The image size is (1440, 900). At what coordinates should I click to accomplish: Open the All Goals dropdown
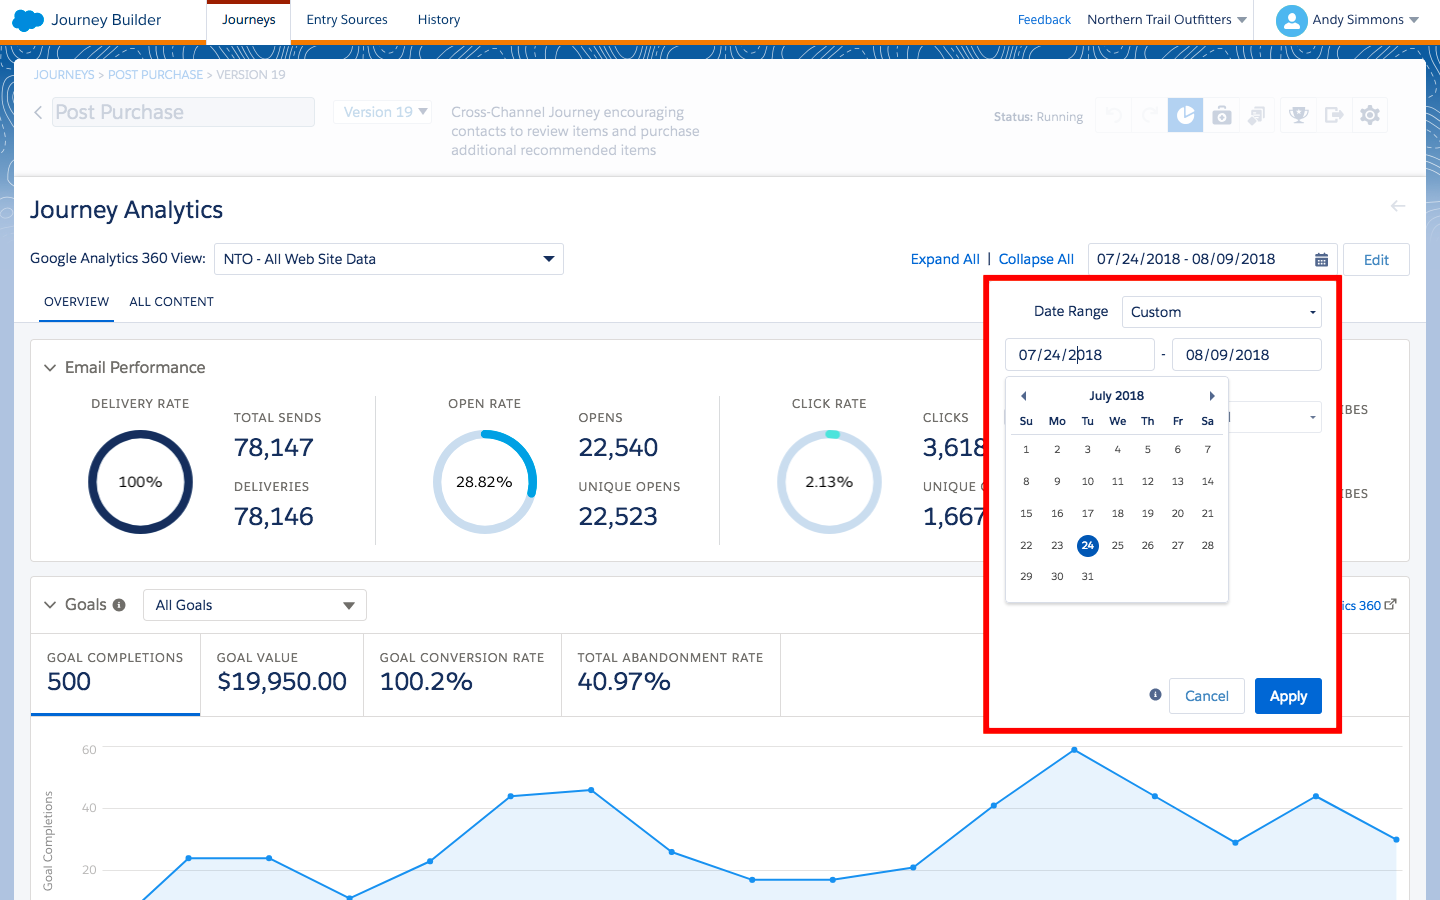pyautogui.click(x=255, y=605)
